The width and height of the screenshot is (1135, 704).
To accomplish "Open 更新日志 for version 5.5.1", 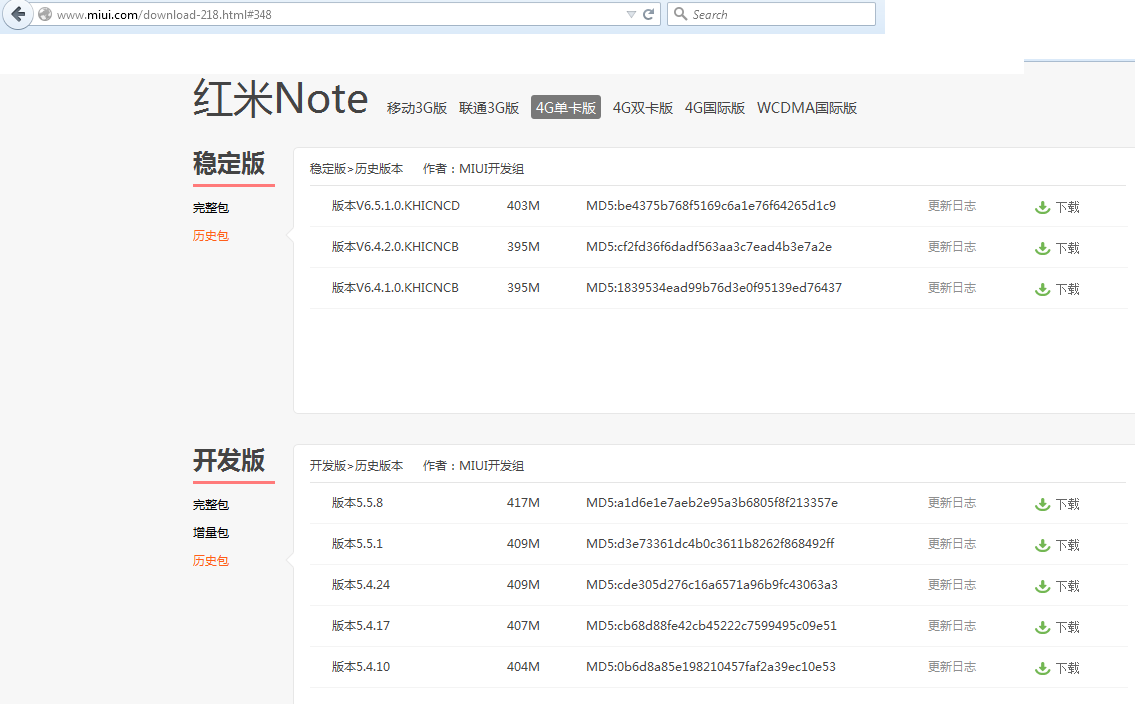I will point(951,544).
